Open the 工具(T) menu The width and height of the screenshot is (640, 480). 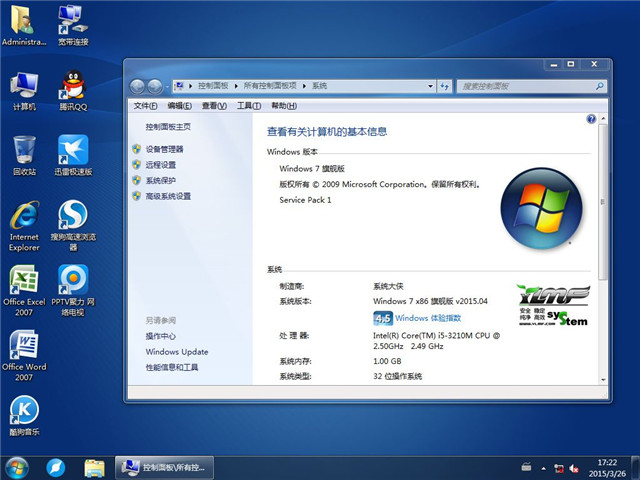(x=249, y=106)
